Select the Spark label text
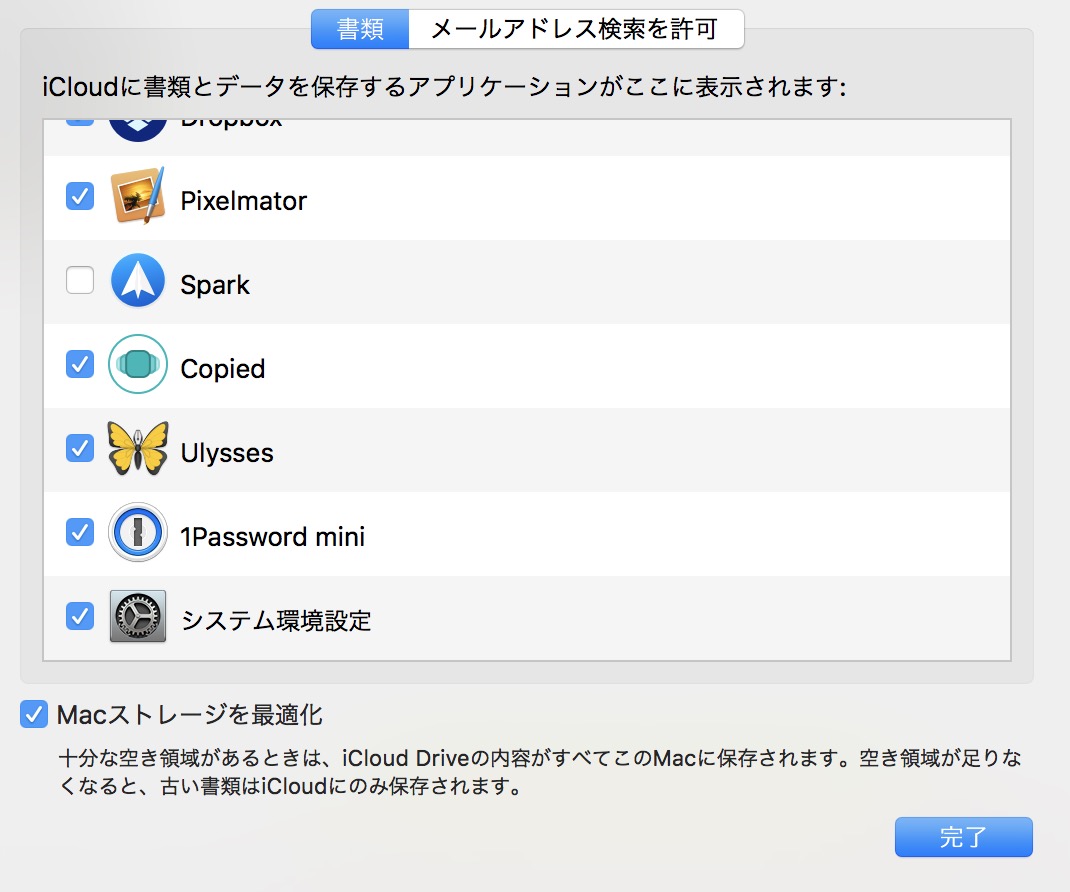The image size is (1070, 892). pos(215,285)
